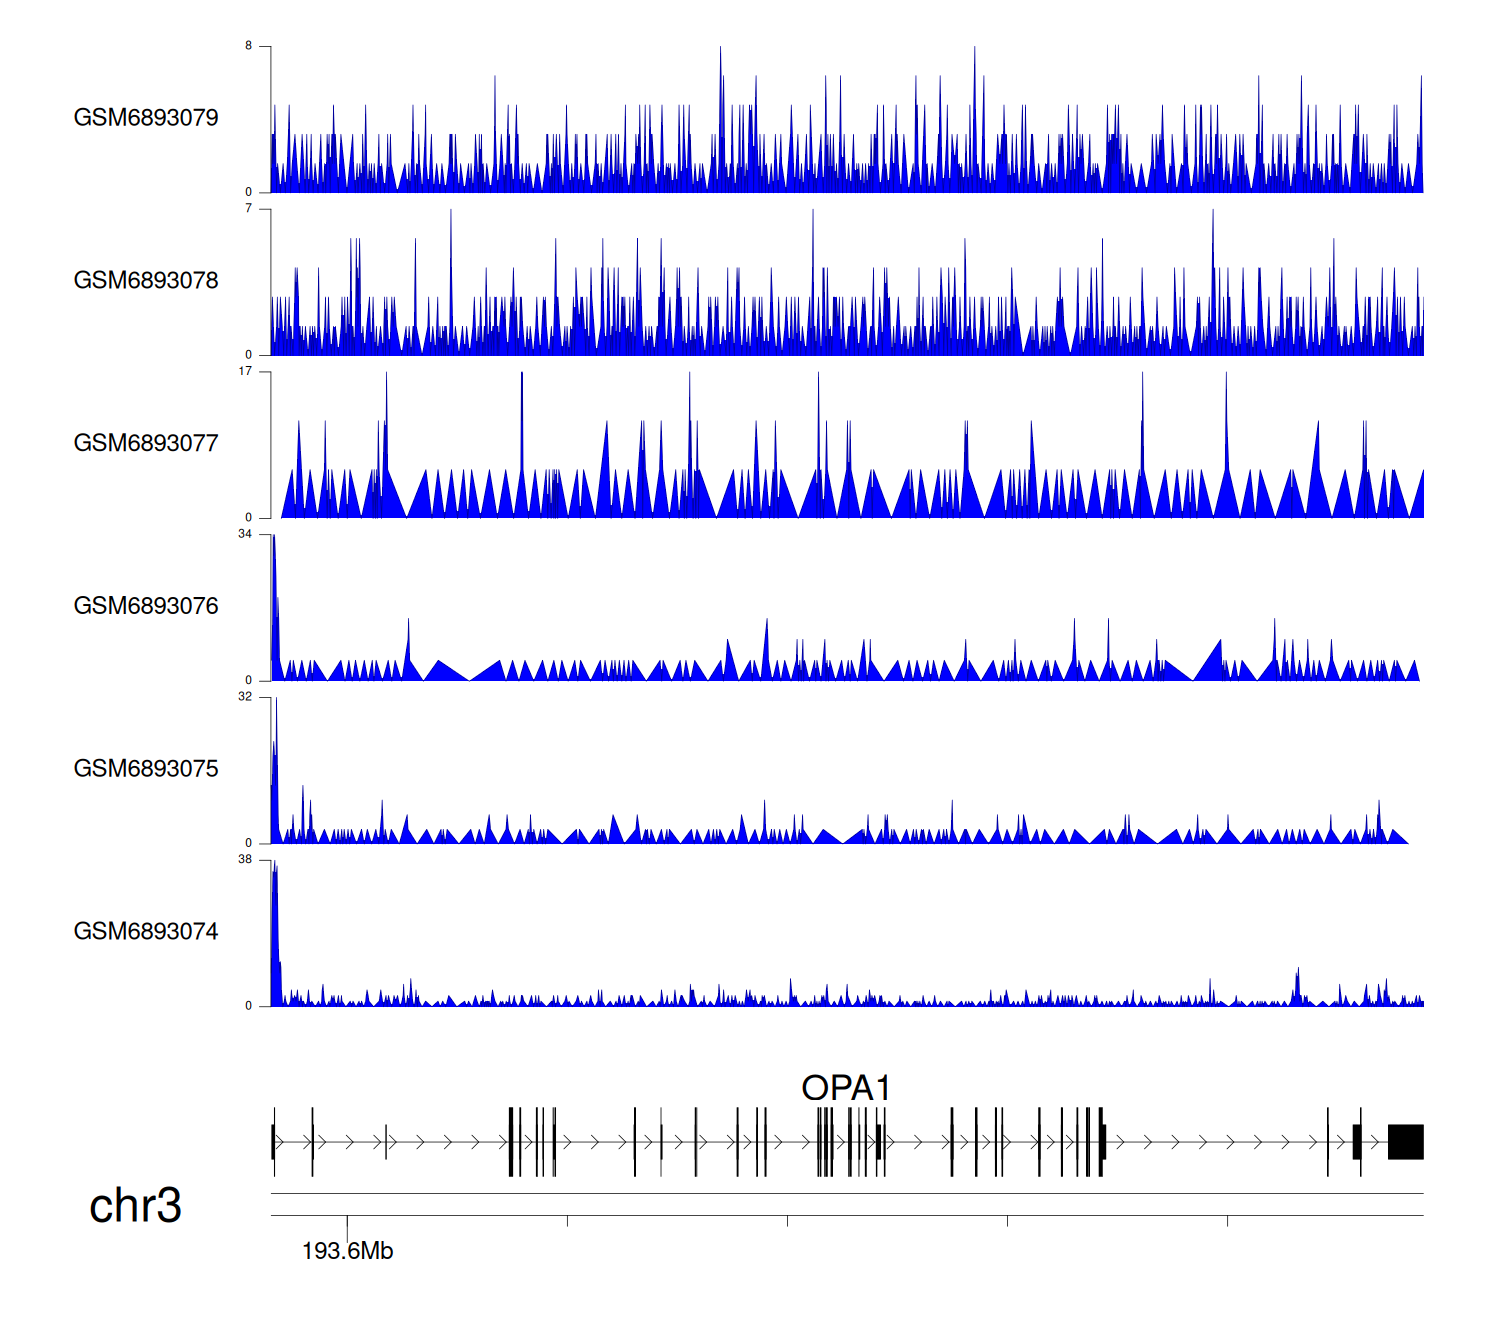The width and height of the screenshot is (1500, 1320).
Task: Select y-axis maximum value 32
Action: (246, 697)
